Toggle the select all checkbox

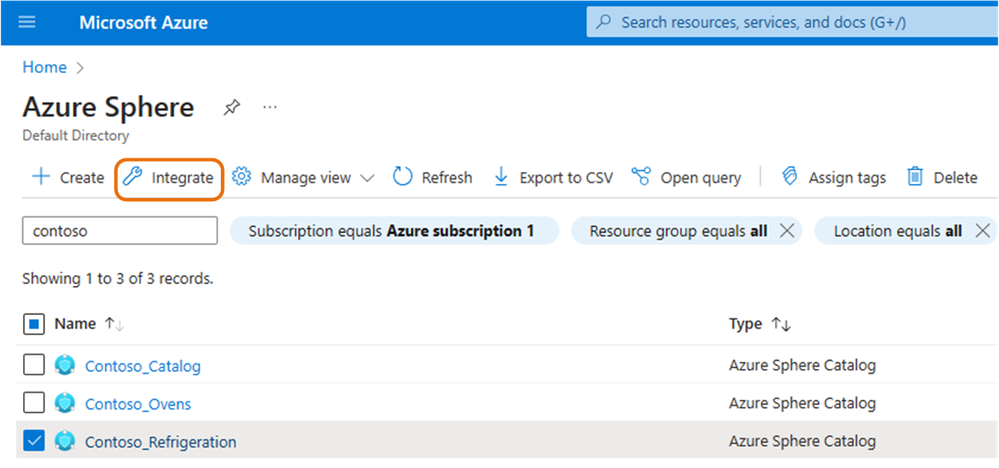point(34,325)
